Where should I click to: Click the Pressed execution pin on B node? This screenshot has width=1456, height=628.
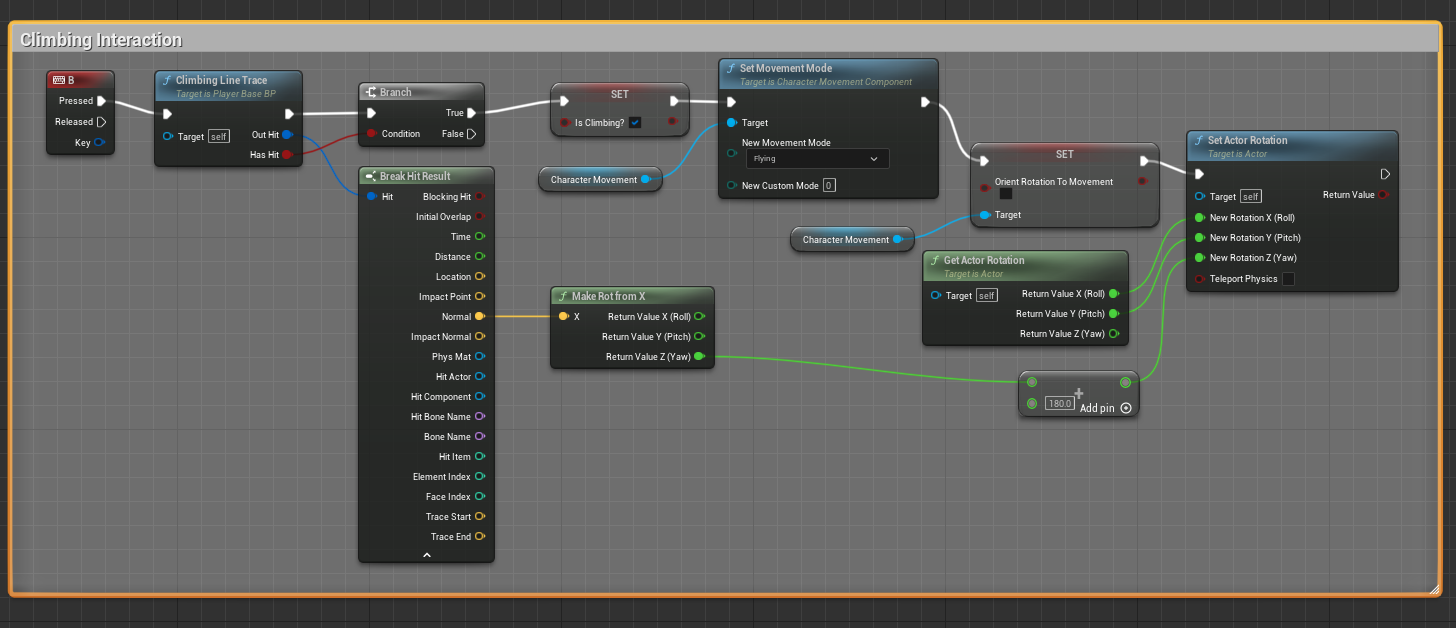[101, 101]
